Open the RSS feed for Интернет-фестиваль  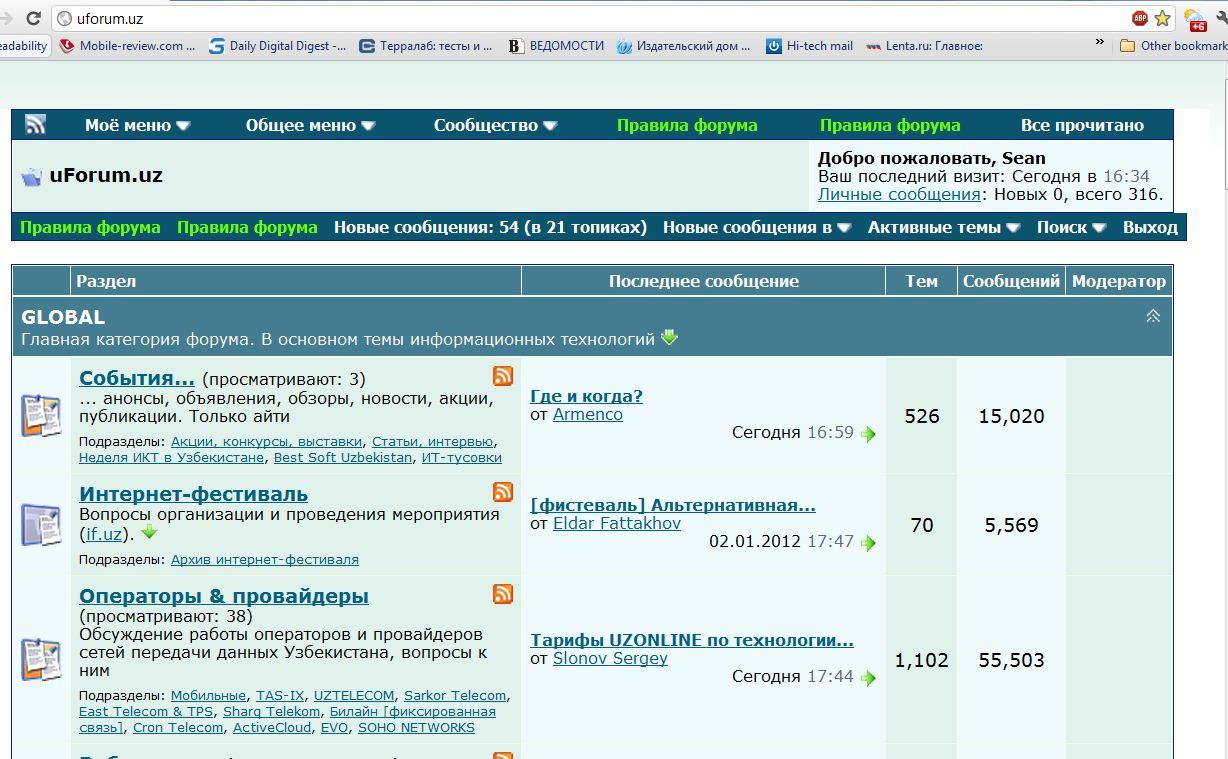point(503,492)
